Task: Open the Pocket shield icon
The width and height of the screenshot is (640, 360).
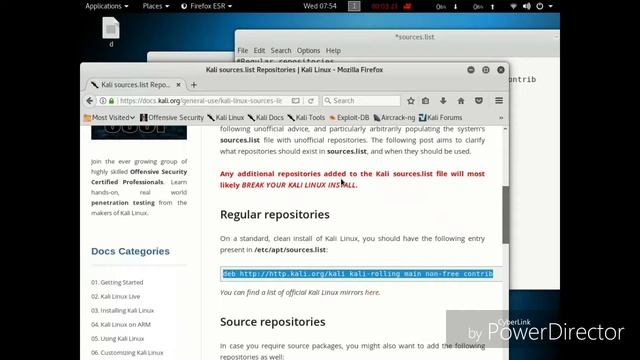Action: (x=479, y=101)
